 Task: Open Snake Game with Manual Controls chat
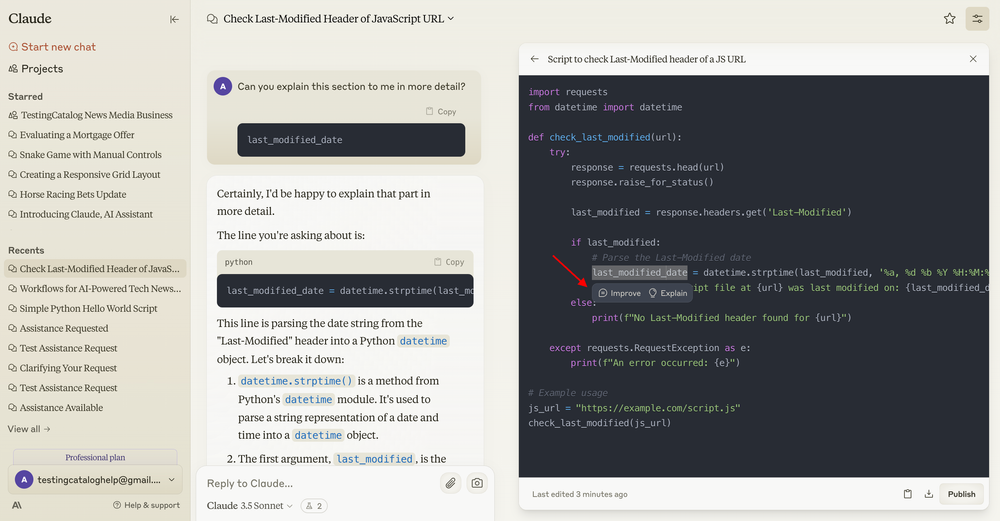[x=90, y=155]
